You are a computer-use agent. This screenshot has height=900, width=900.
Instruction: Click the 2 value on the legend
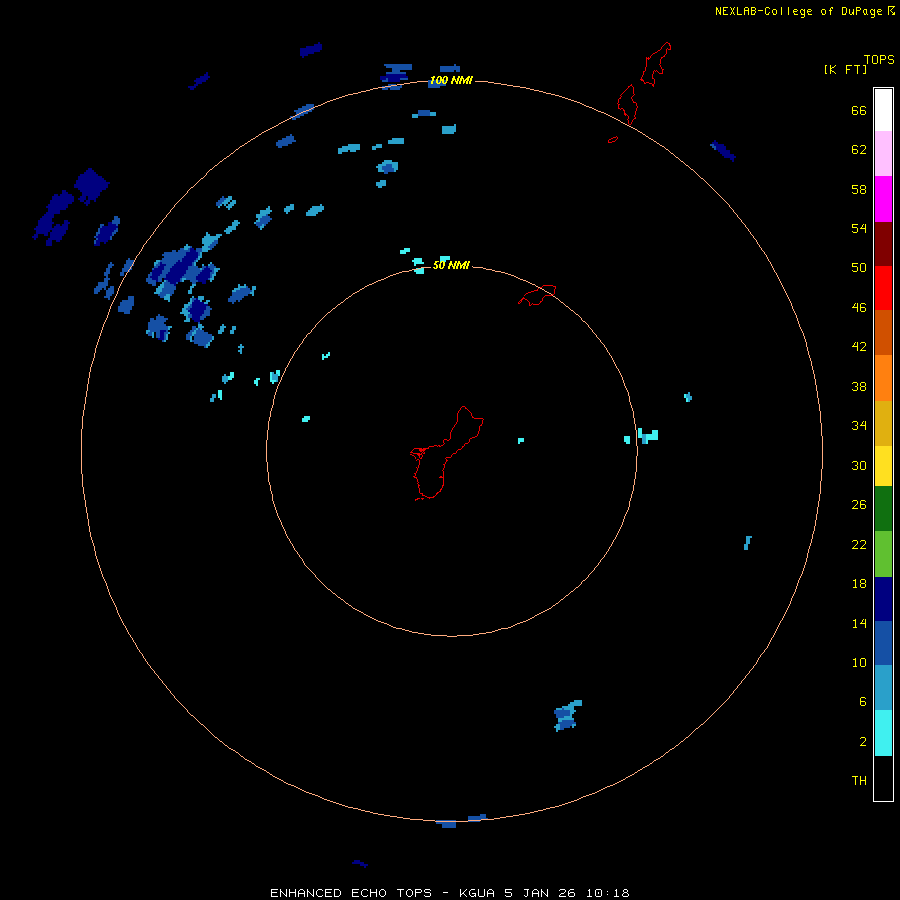862,741
